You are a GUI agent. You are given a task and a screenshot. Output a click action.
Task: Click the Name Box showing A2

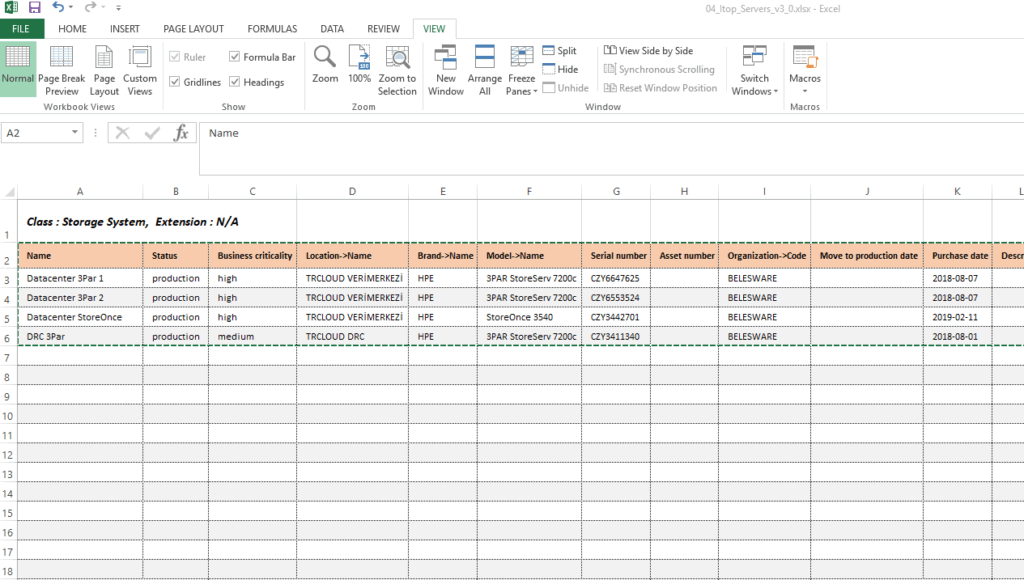click(x=40, y=133)
